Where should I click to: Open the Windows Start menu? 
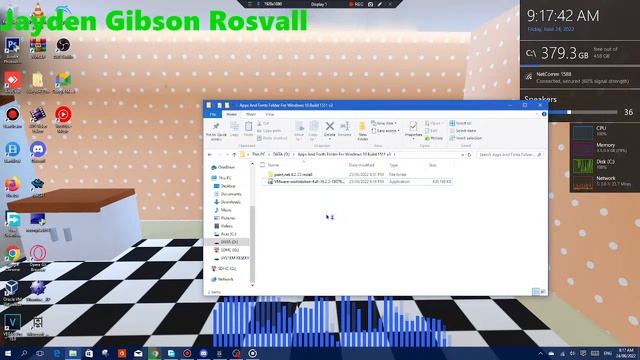tap(7, 353)
